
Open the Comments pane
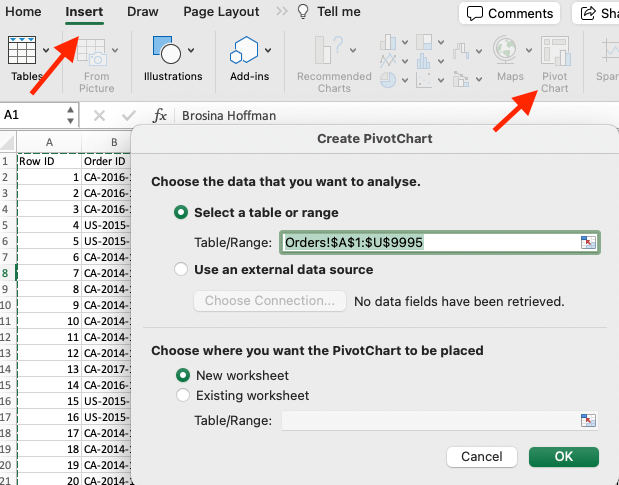coord(510,13)
